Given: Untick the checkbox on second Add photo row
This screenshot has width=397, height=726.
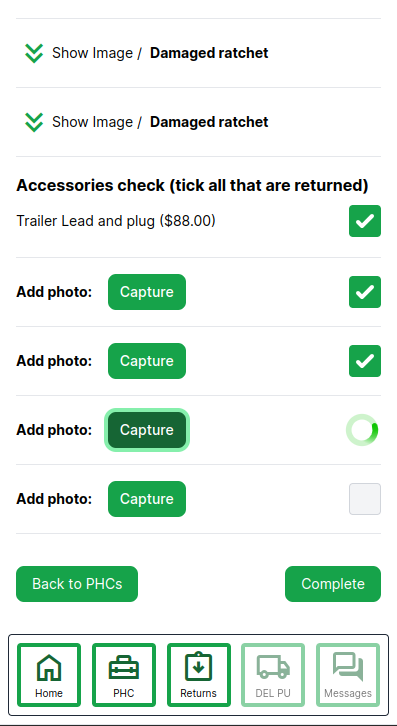Looking at the screenshot, I should [x=365, y=361].
